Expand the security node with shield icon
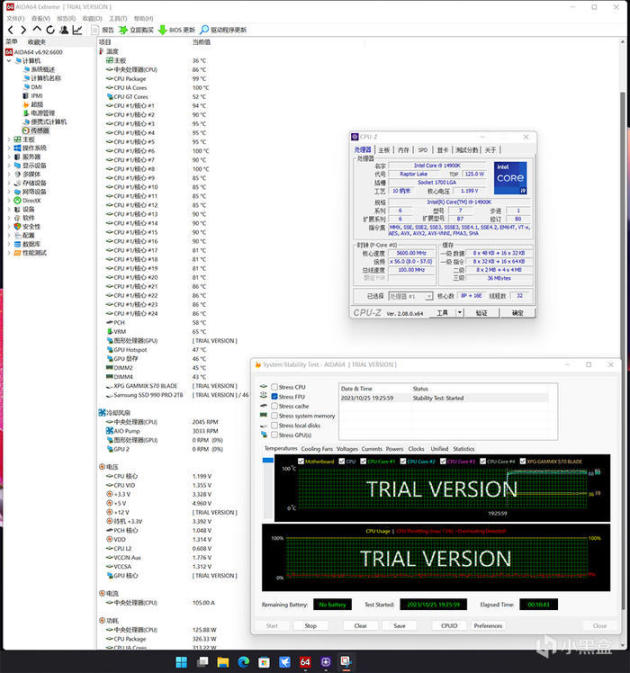Screen dimensions: 630x673 coord(9,227)
